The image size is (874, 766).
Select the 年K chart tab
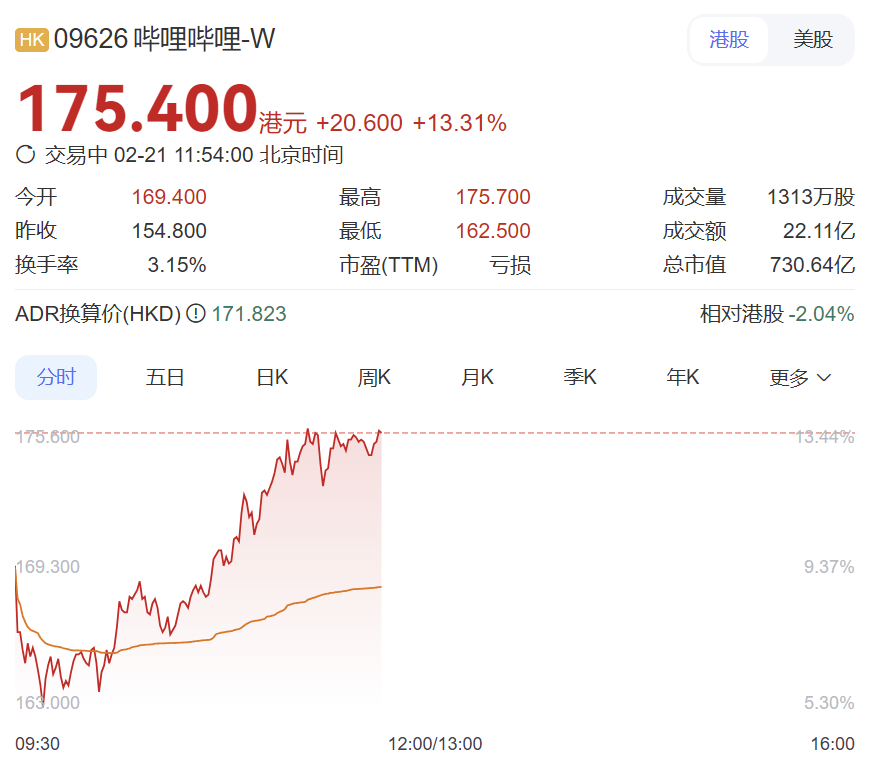(682, 377)
